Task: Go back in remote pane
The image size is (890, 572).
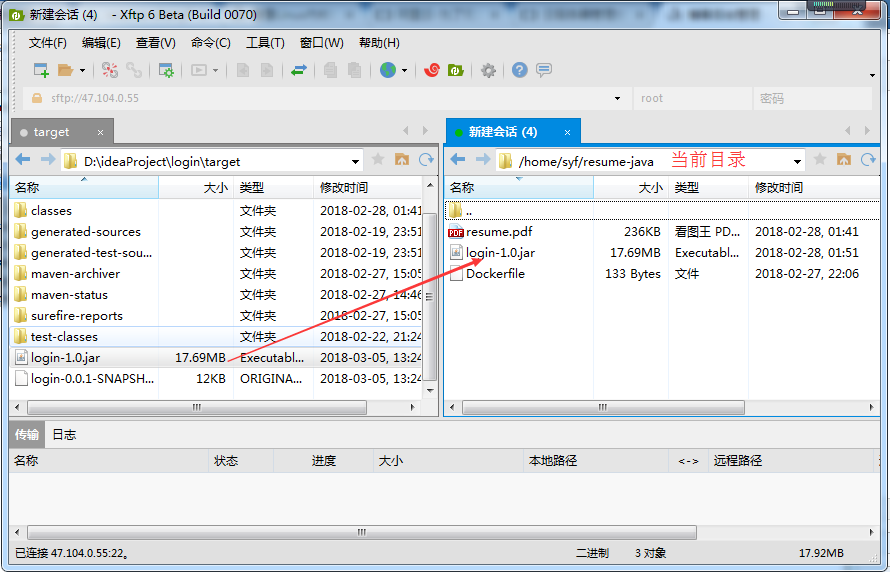Action: coord(458,161)
